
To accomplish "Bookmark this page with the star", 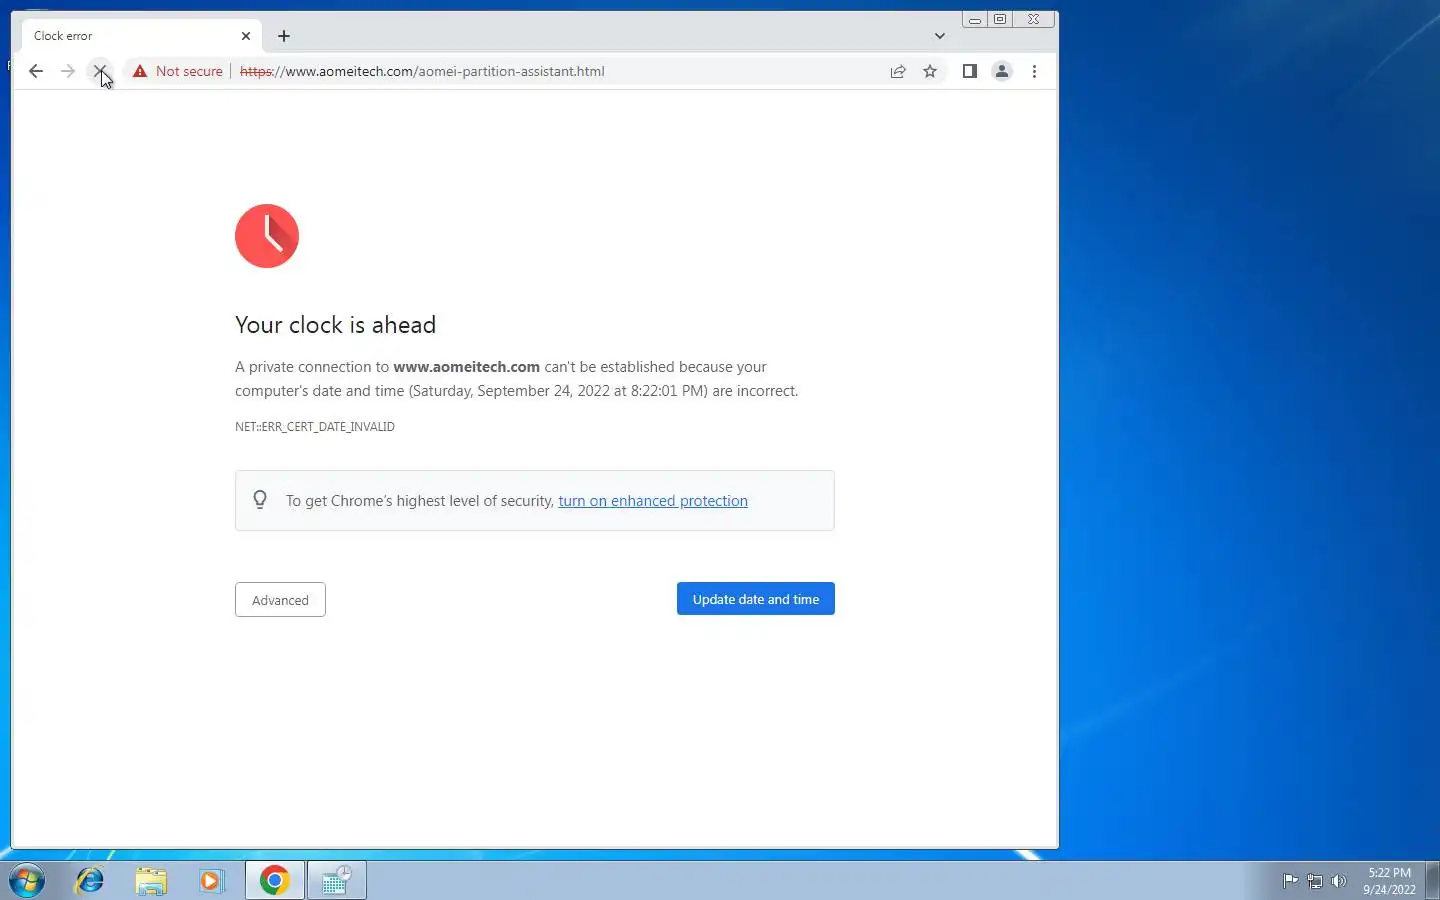I will [930, 71].
